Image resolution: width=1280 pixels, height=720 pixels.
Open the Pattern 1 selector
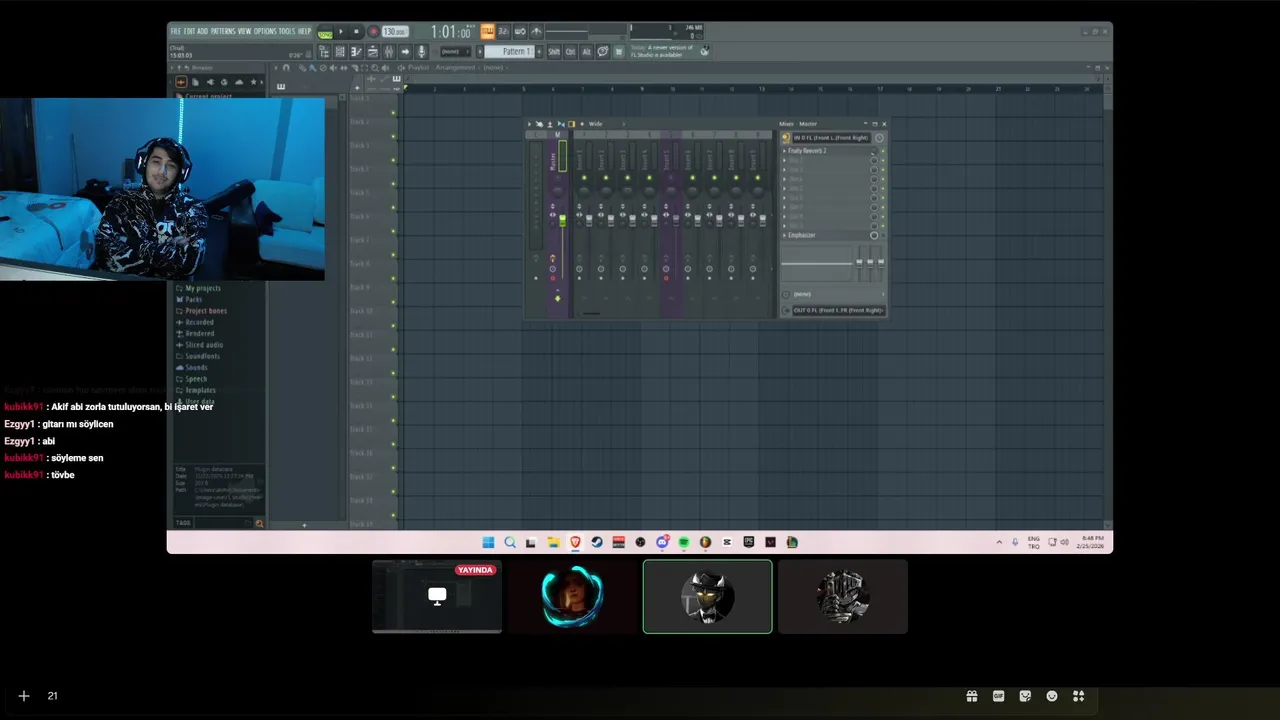[x=510, y=51]
